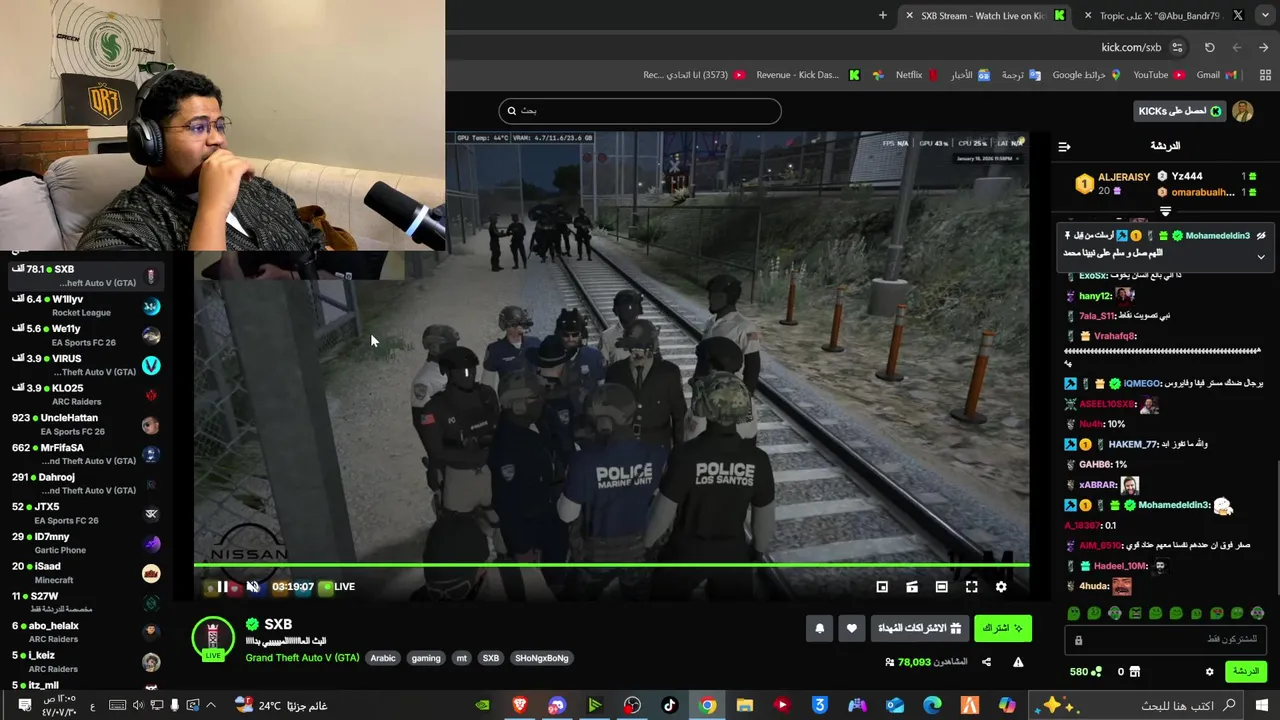Toggle theater mode in the player
Viewport: 1280px width, 720px height.
click(942, 587)
